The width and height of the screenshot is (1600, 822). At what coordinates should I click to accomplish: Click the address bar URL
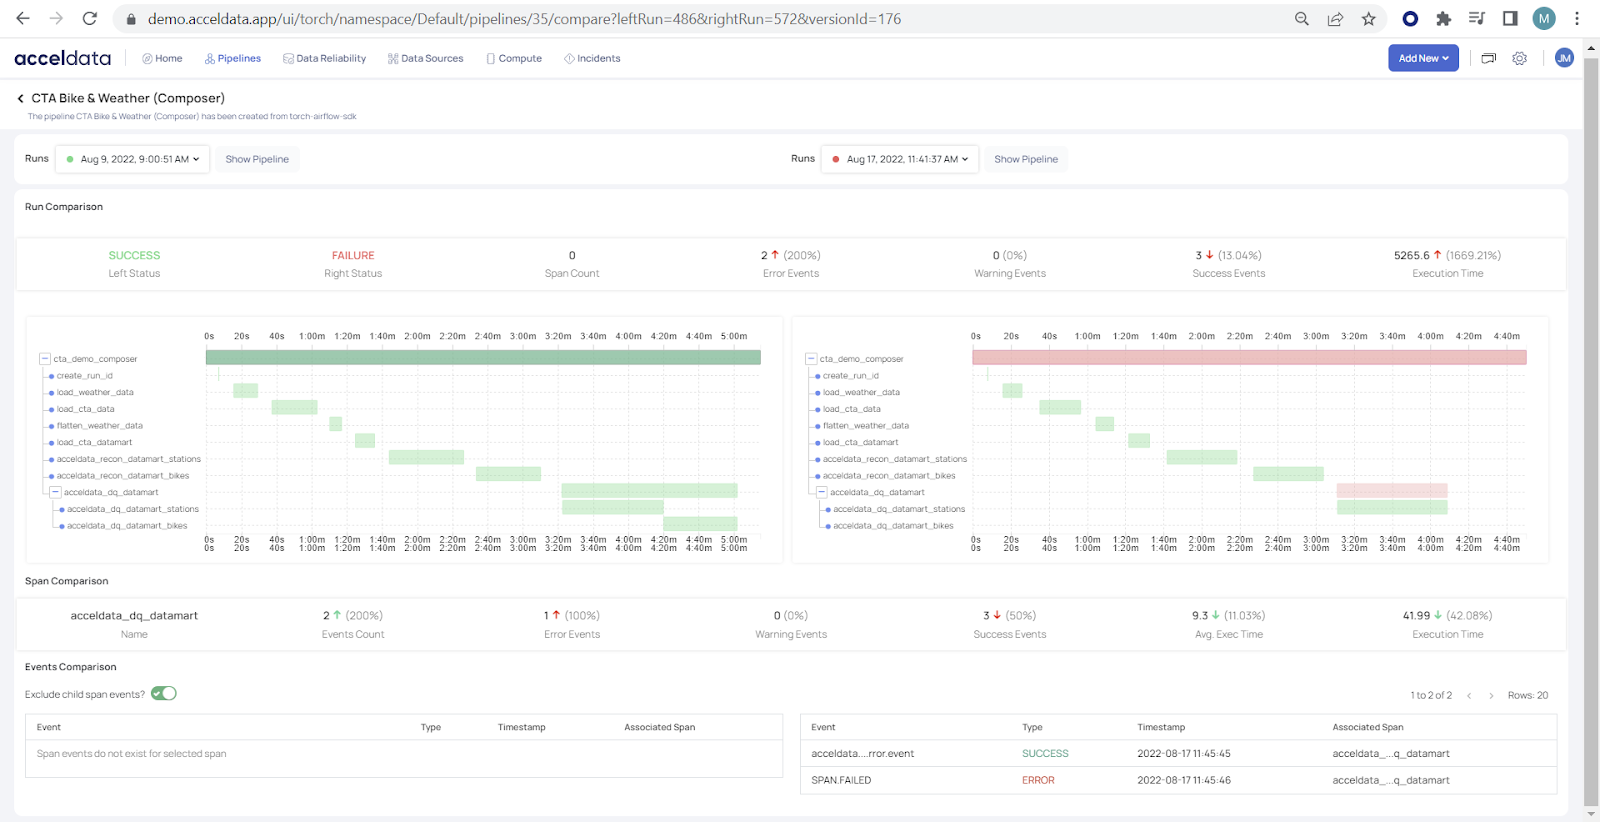[x=524, y=19]
